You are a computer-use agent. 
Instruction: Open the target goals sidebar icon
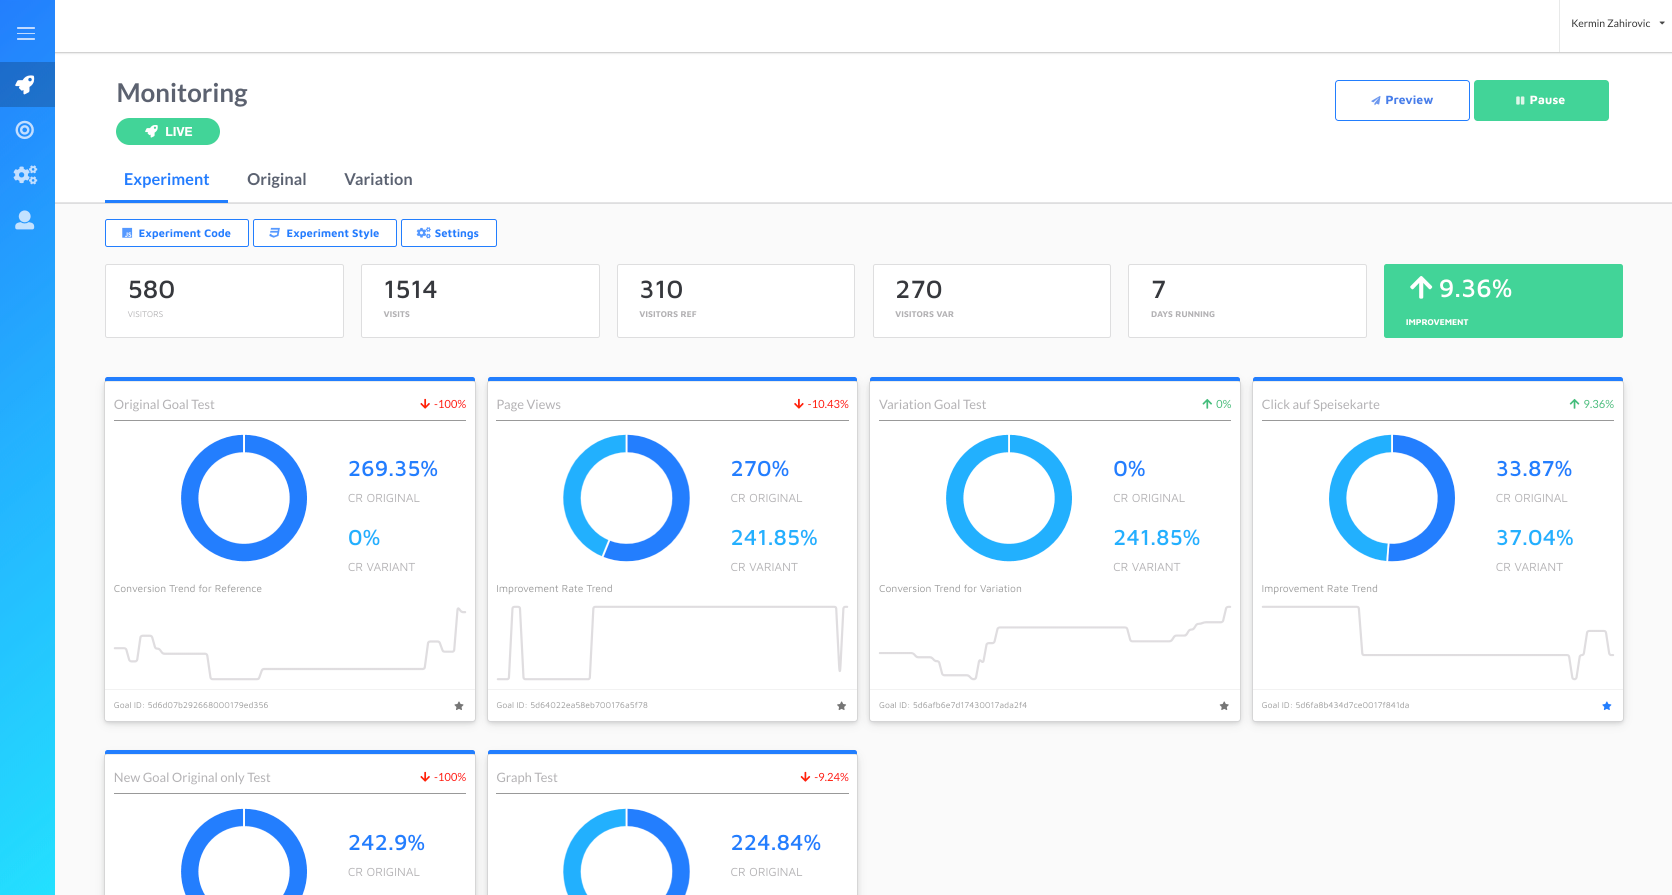[x=25, y=130]
